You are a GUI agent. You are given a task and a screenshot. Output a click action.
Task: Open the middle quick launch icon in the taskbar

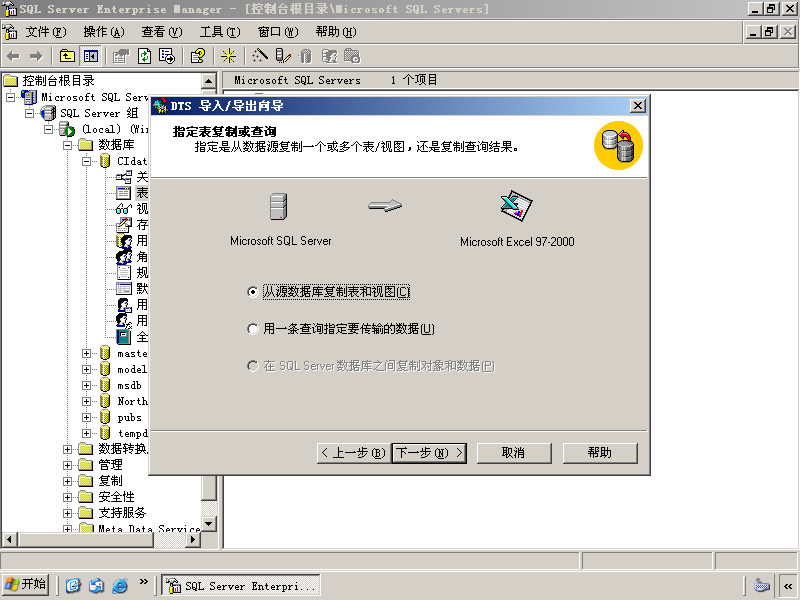tap(96, 585)
